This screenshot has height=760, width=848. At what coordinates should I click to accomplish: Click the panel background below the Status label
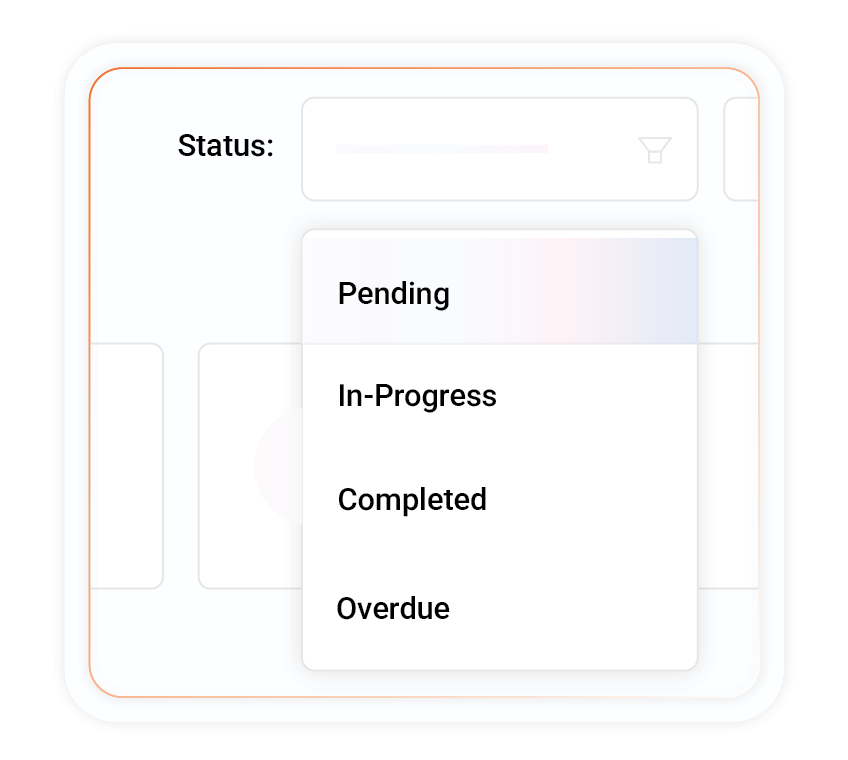[200, 260]
